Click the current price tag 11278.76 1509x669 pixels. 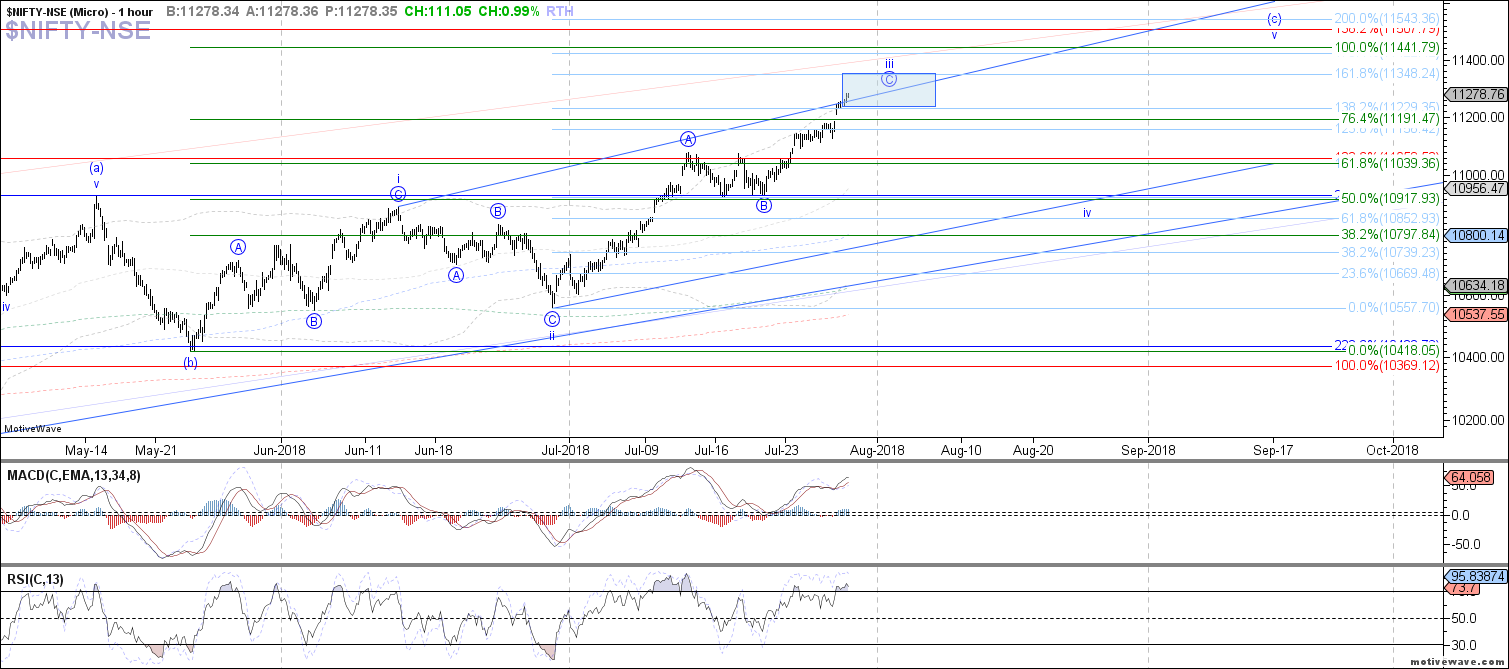pos(1475,95)
